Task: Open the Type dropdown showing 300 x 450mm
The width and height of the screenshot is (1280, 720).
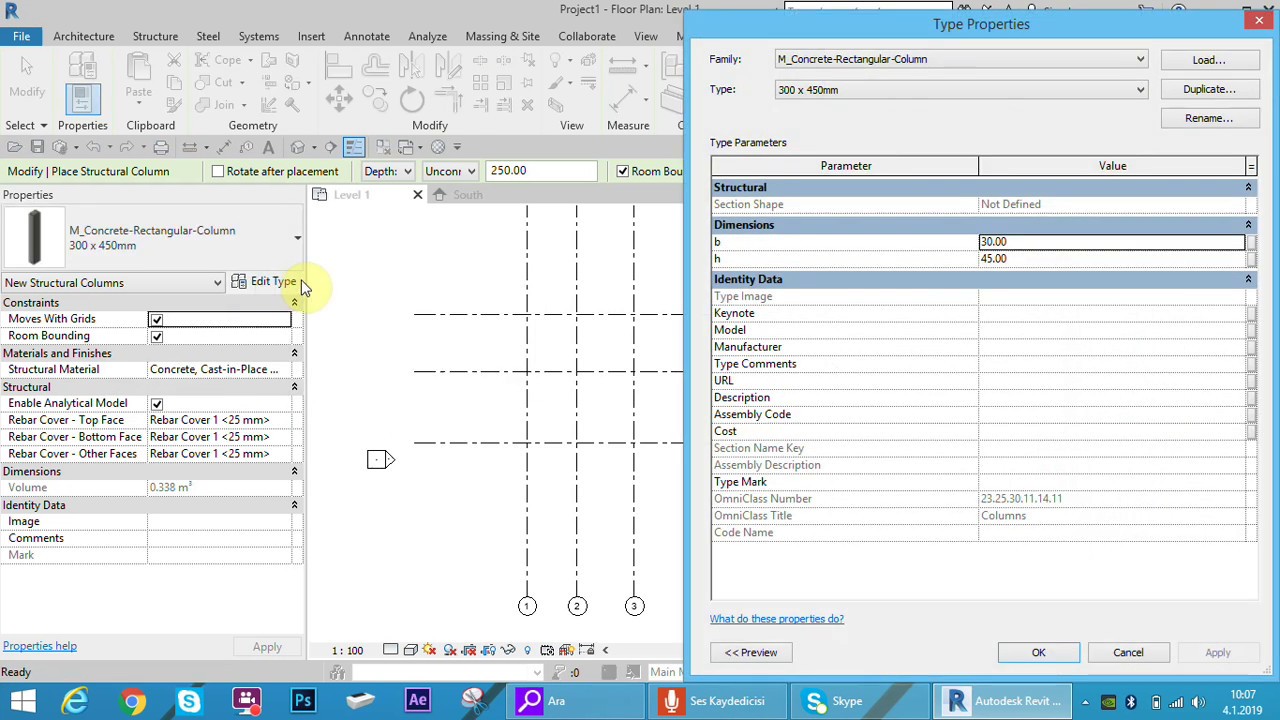Action: [1140, 90]
